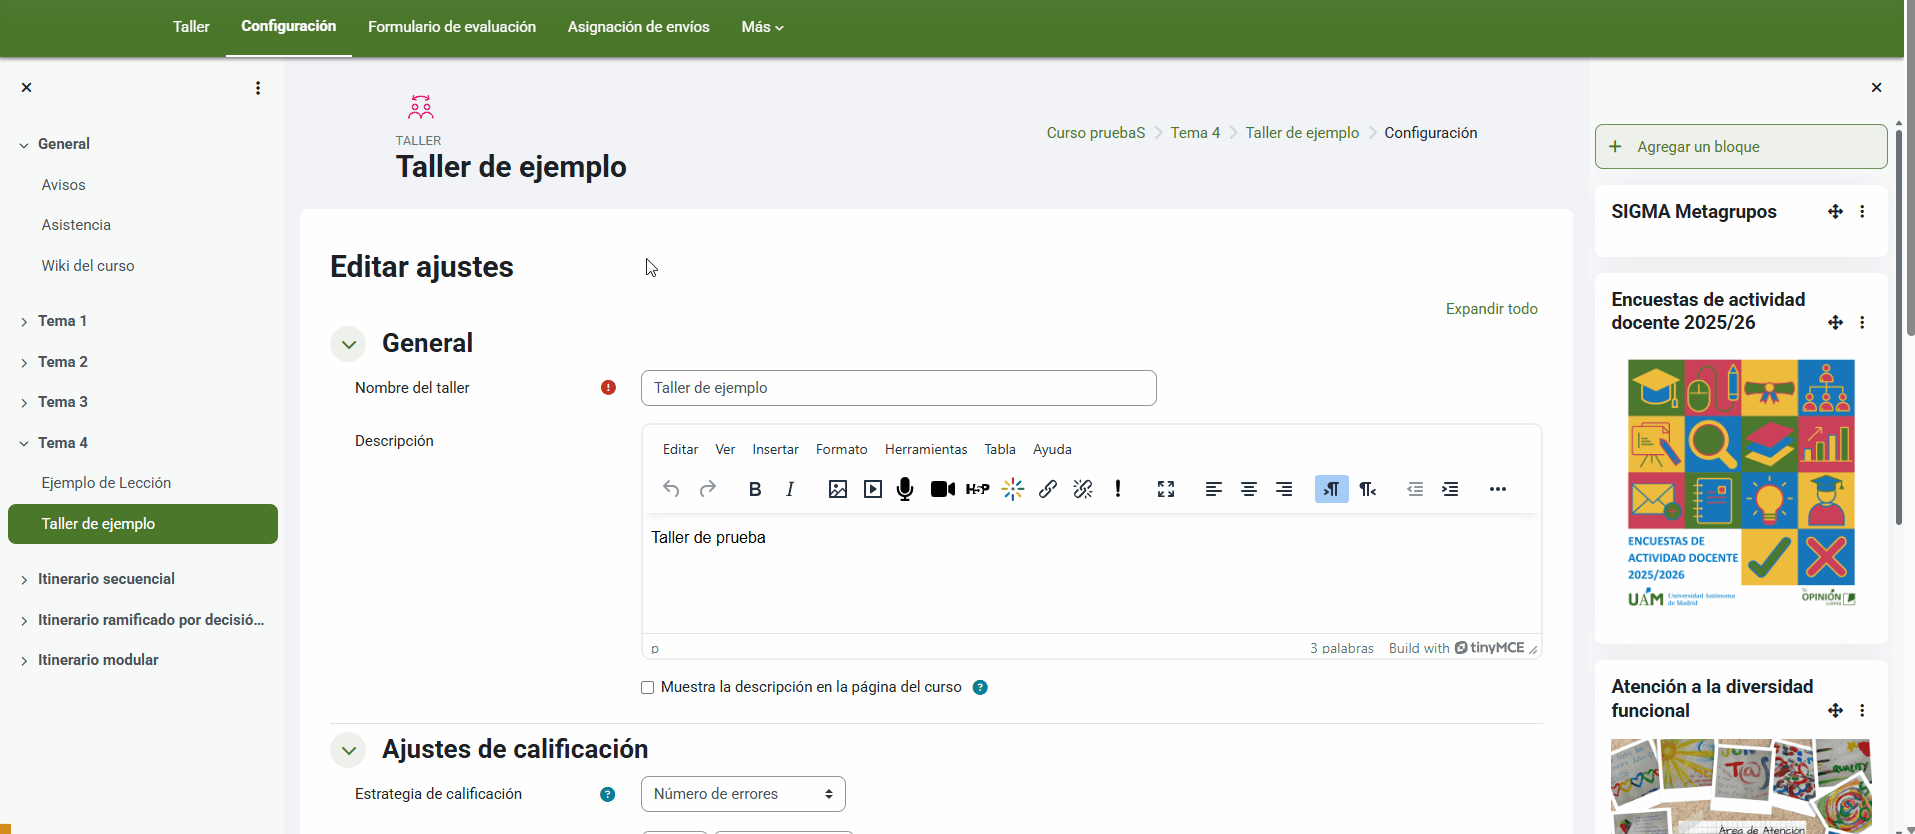Click the Nombre del taller input field

898,388
